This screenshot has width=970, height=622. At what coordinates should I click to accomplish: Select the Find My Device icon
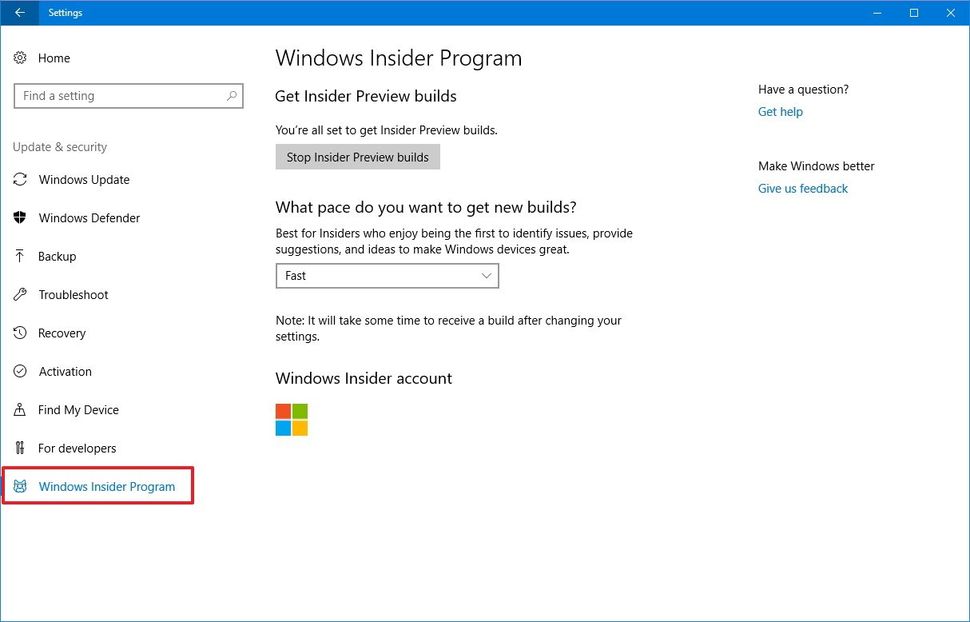coord(21,410)
